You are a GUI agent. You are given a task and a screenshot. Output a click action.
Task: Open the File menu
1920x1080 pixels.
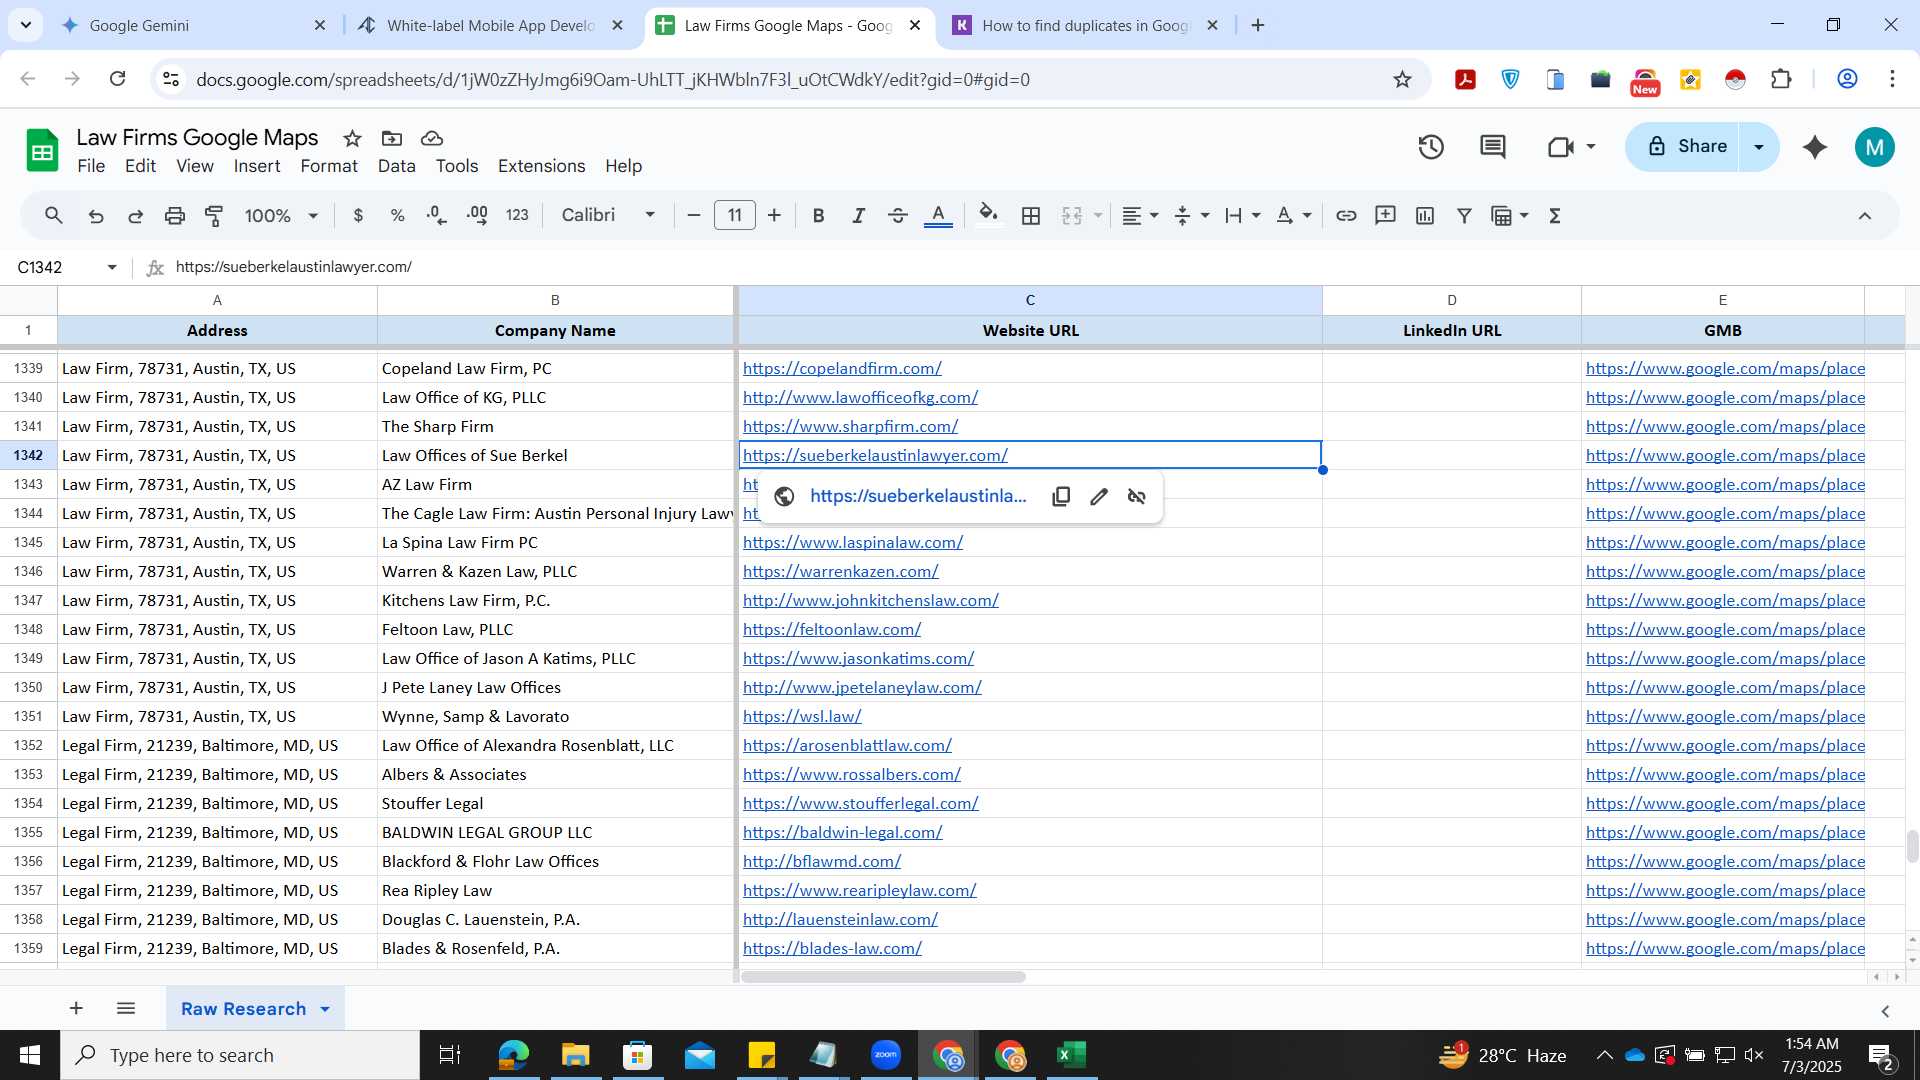click(x=91, y=166)
